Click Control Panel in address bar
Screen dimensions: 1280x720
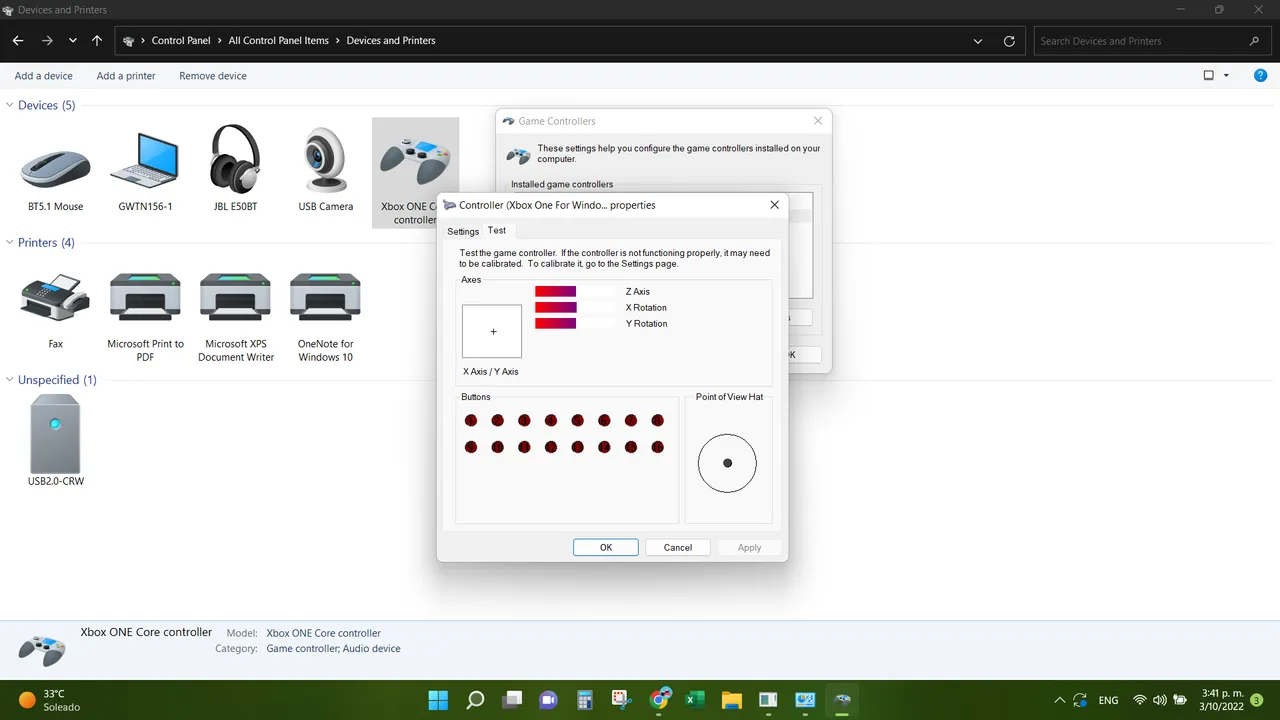pyautogui.click(x=181, y=41)
